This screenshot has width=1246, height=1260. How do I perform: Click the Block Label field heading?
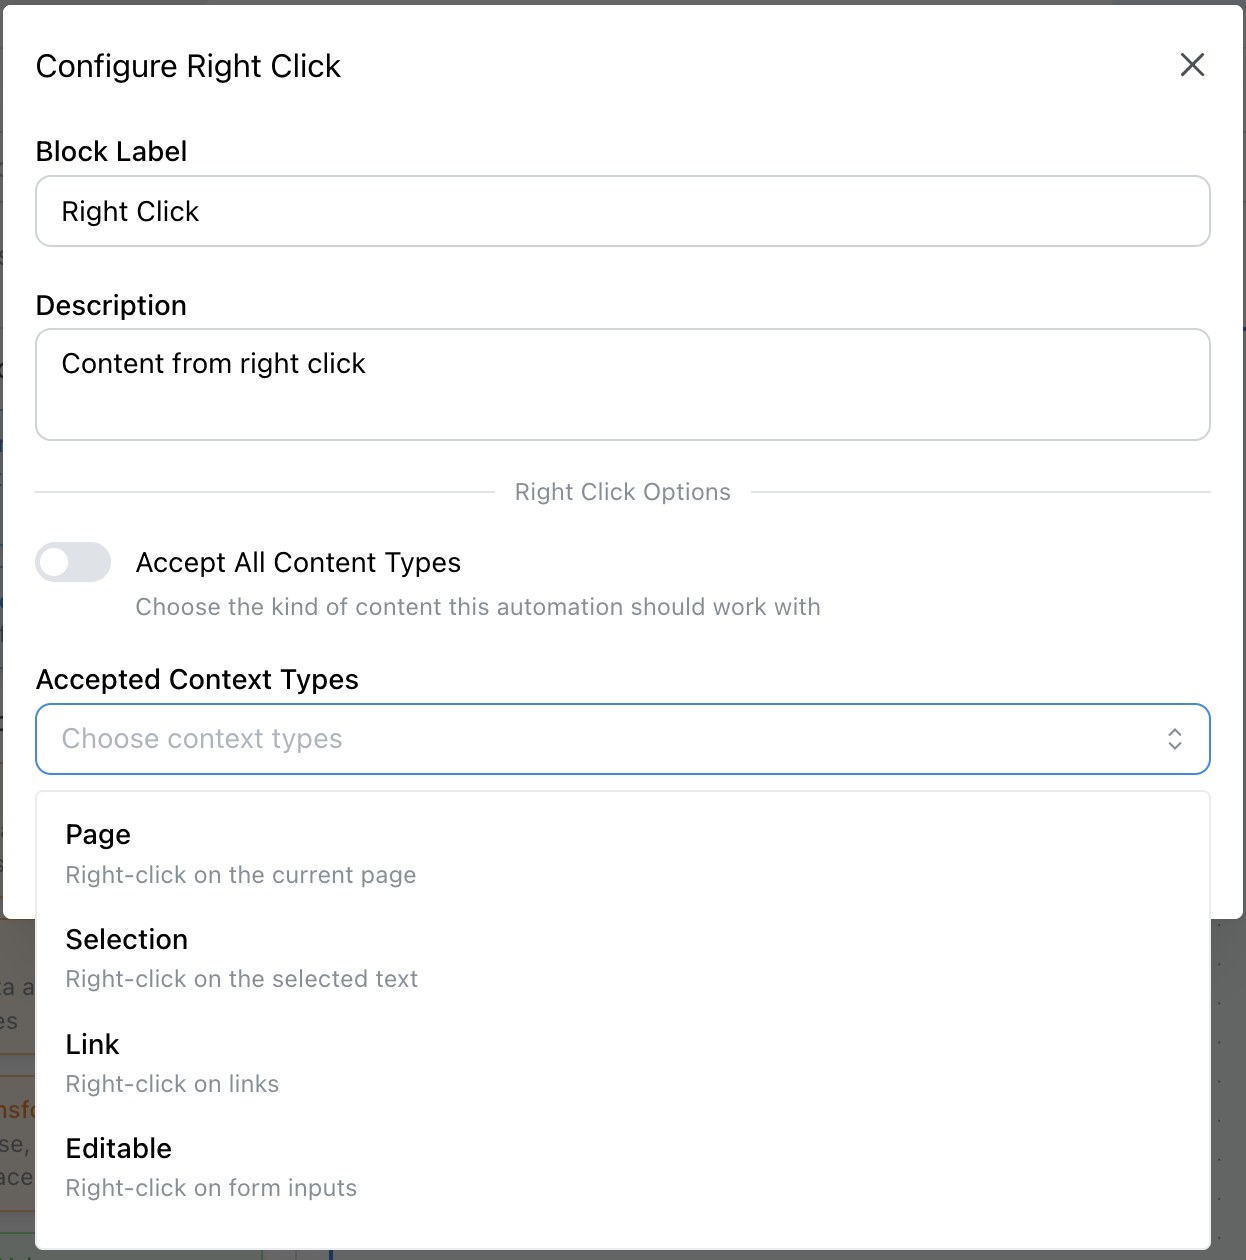pyautogui.click(x=111, y=151)
